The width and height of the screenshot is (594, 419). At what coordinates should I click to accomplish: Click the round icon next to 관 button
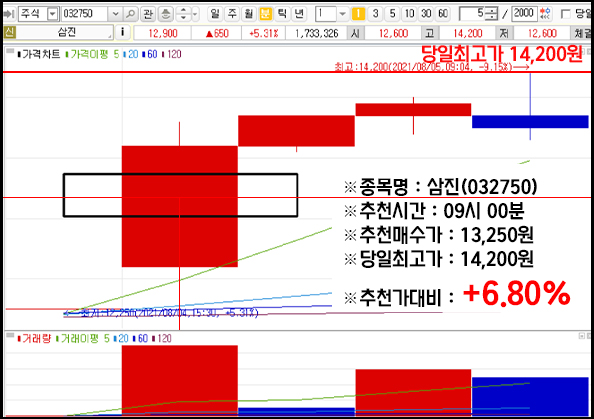tap(165, 14)
